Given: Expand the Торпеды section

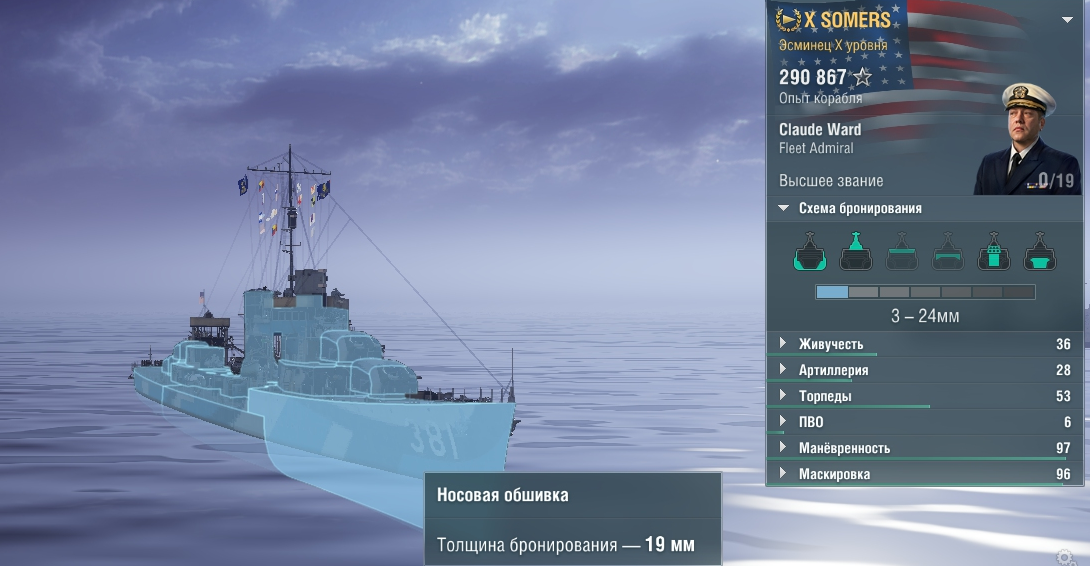Looking at the screenshot, I should click(x=925, y=396).
